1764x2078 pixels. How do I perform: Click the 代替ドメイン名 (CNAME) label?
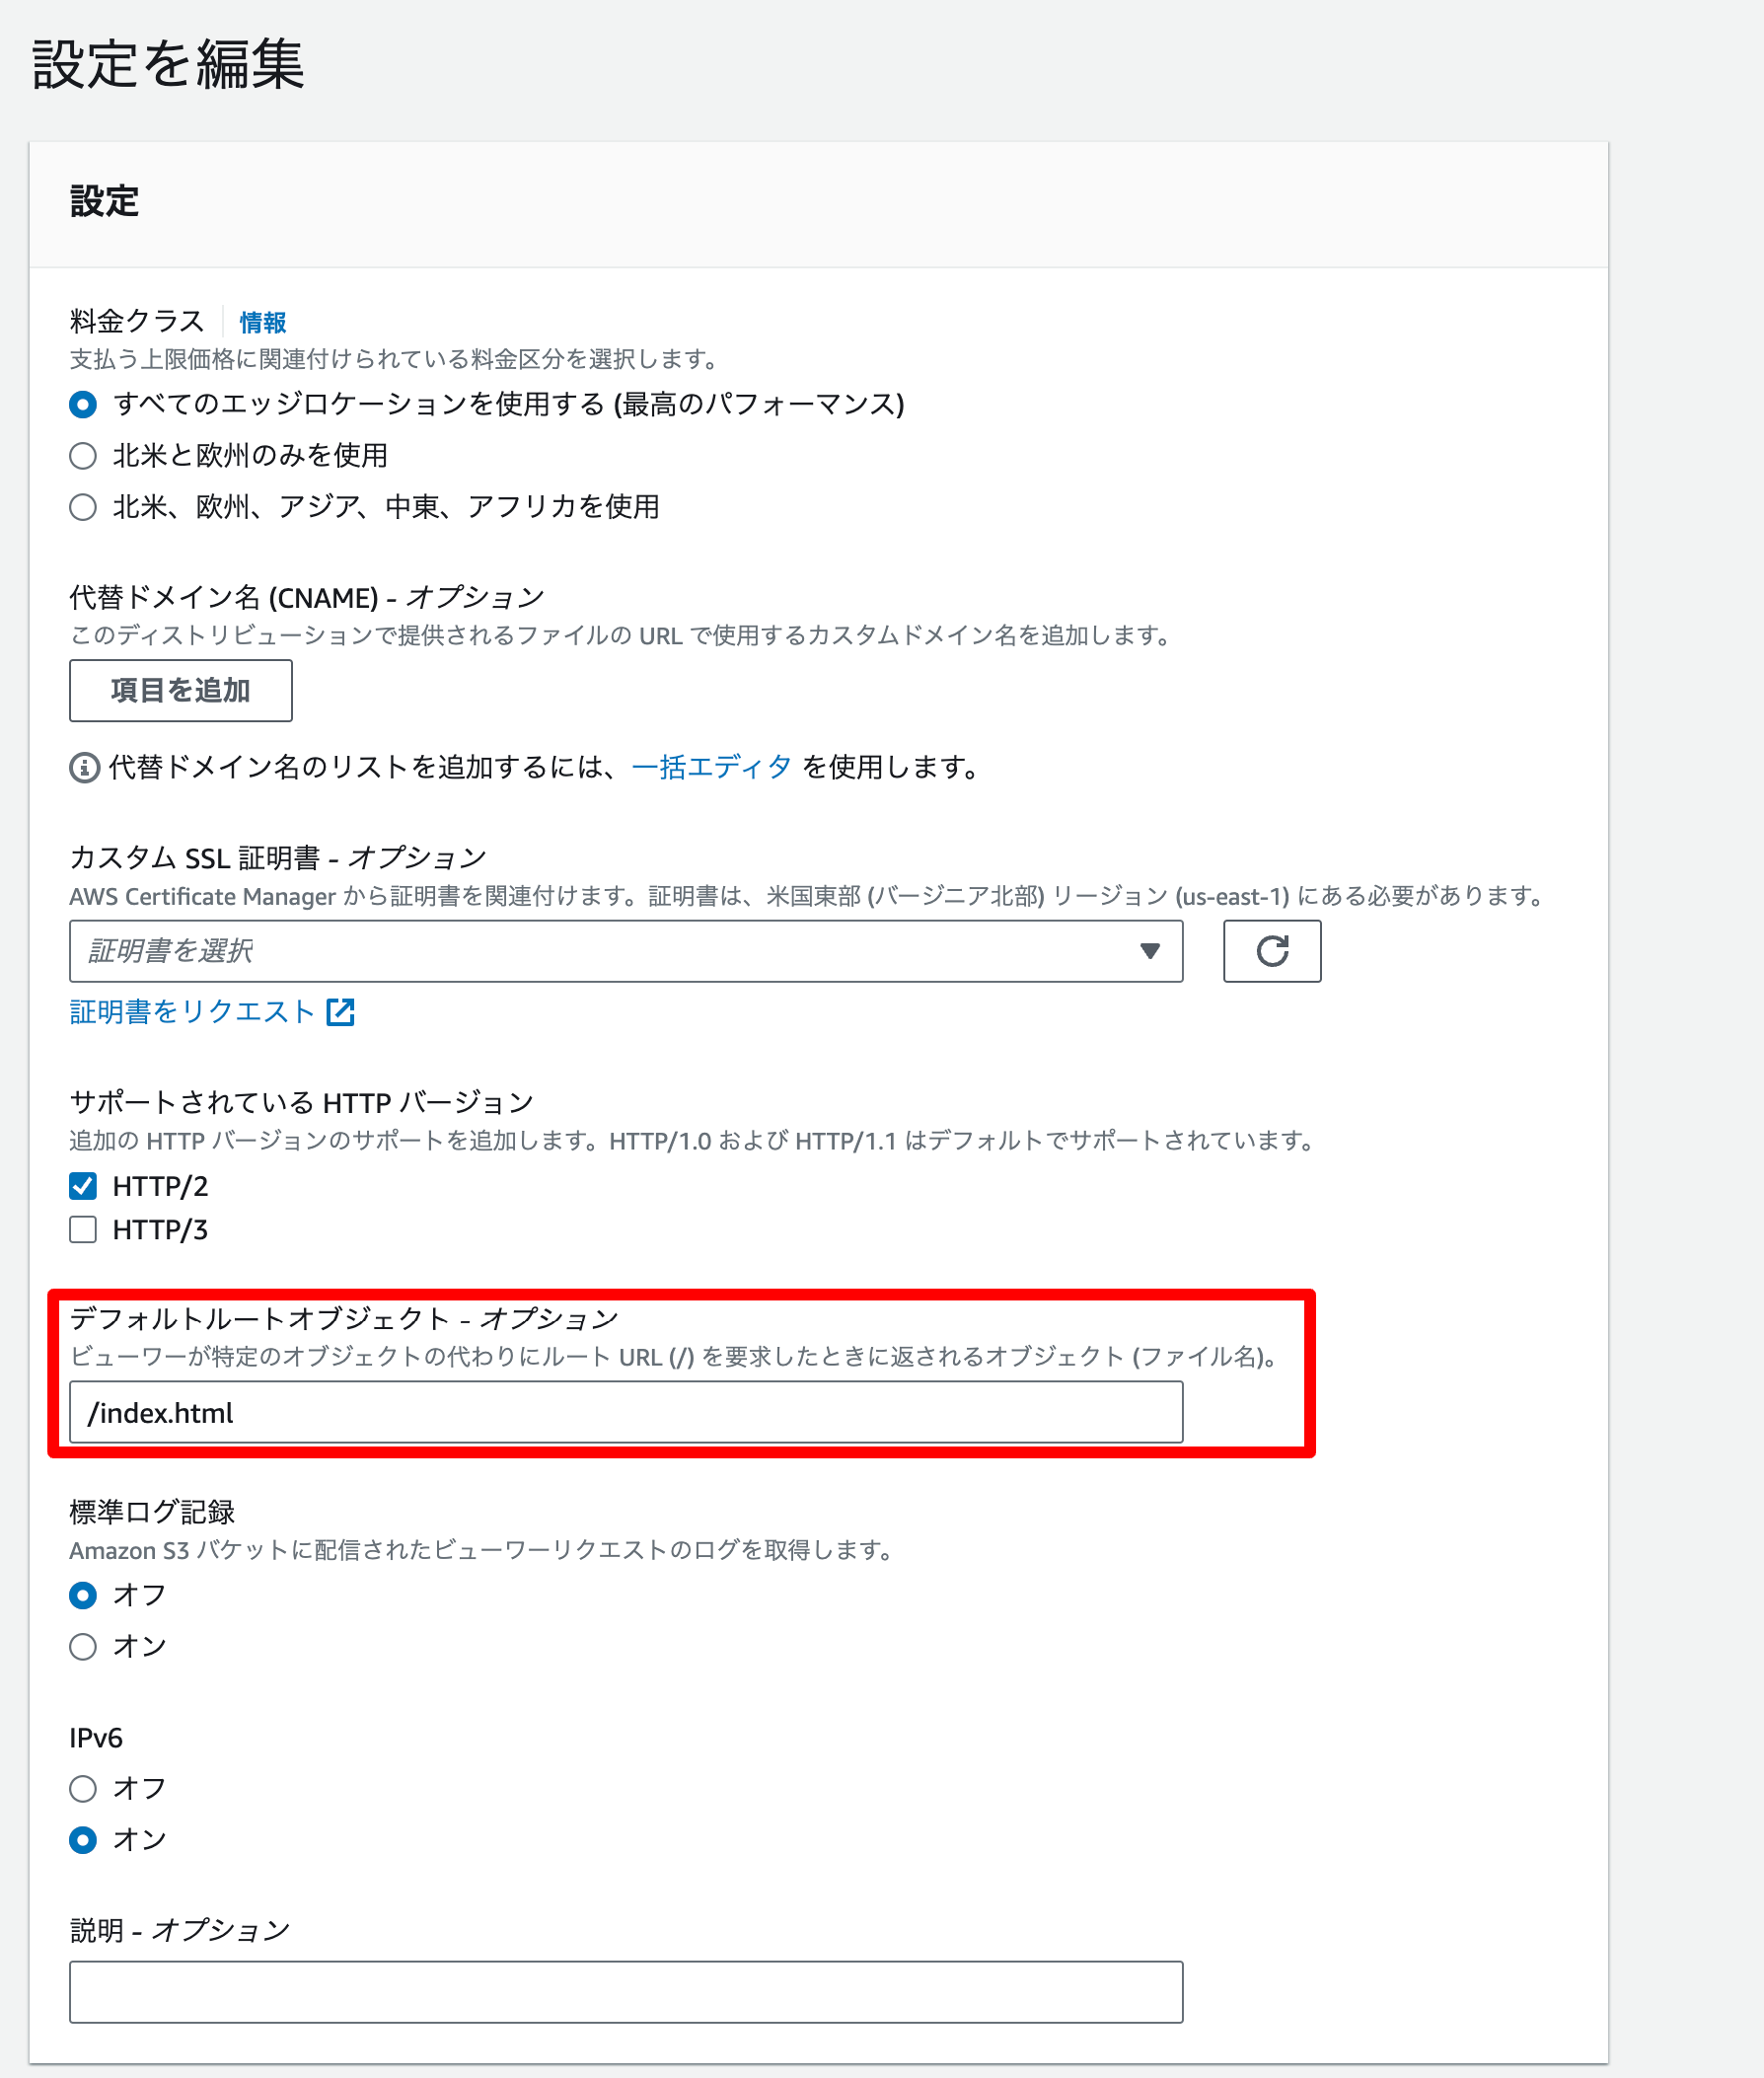(307, 597)
